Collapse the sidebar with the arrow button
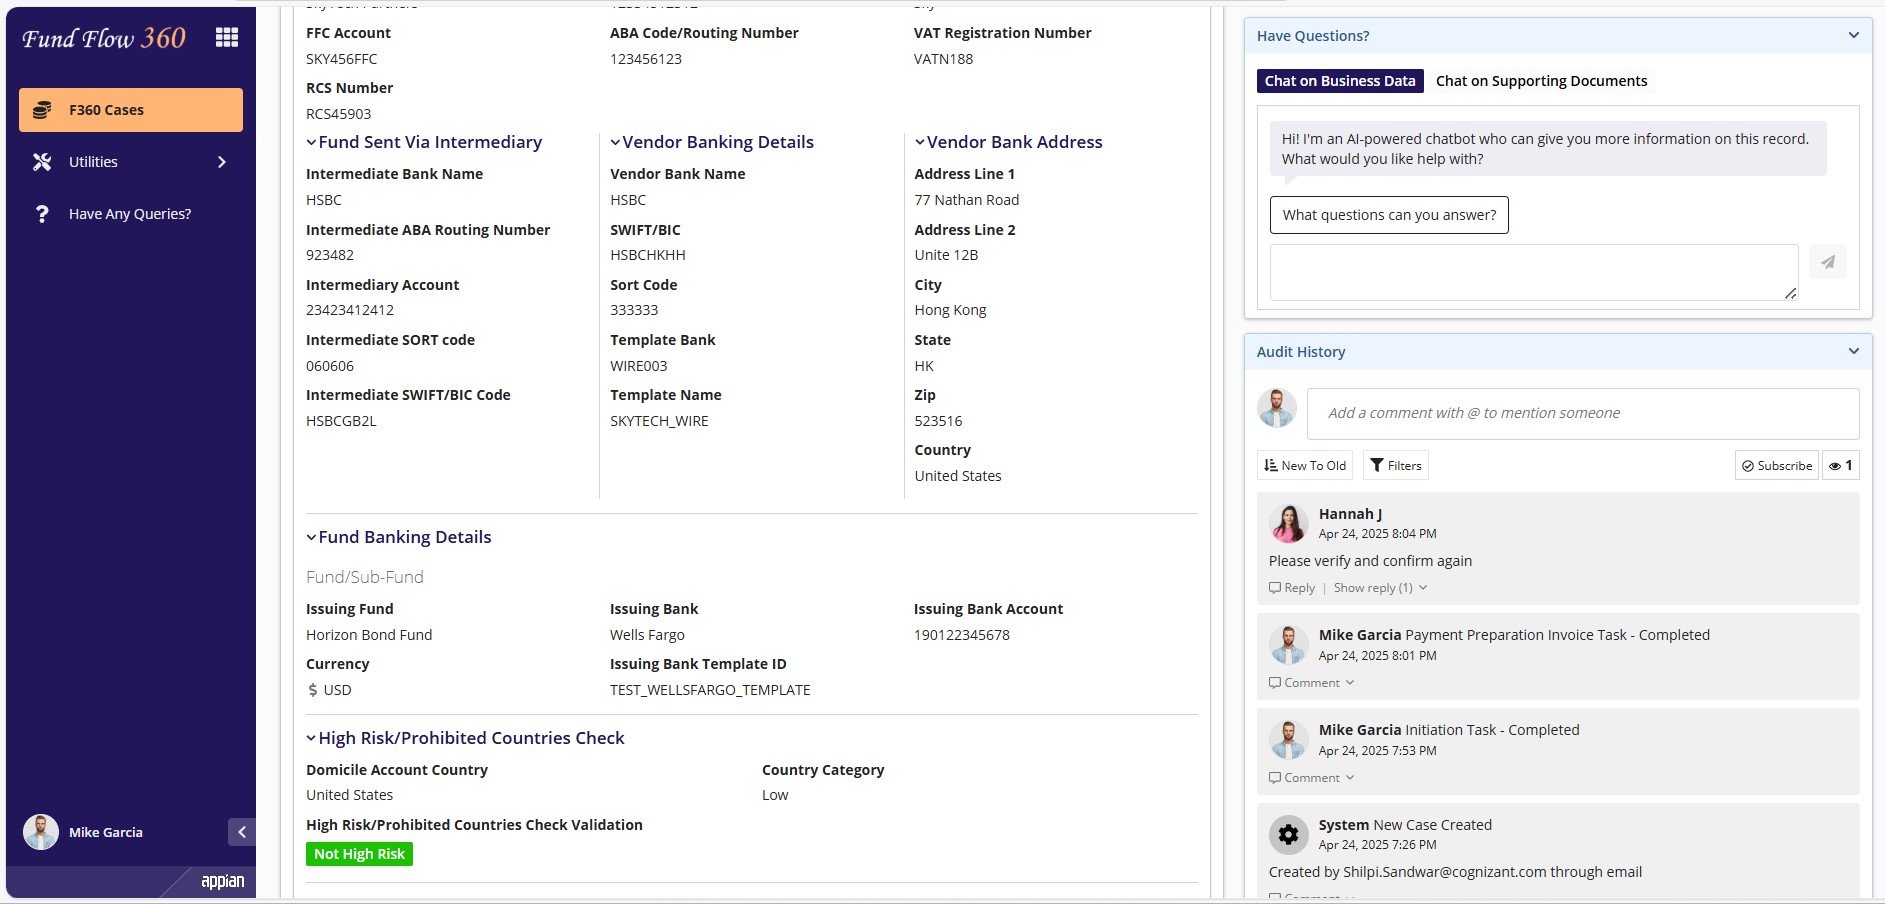This screenshot has width=1885, height=904. click(x=241, y=832)
